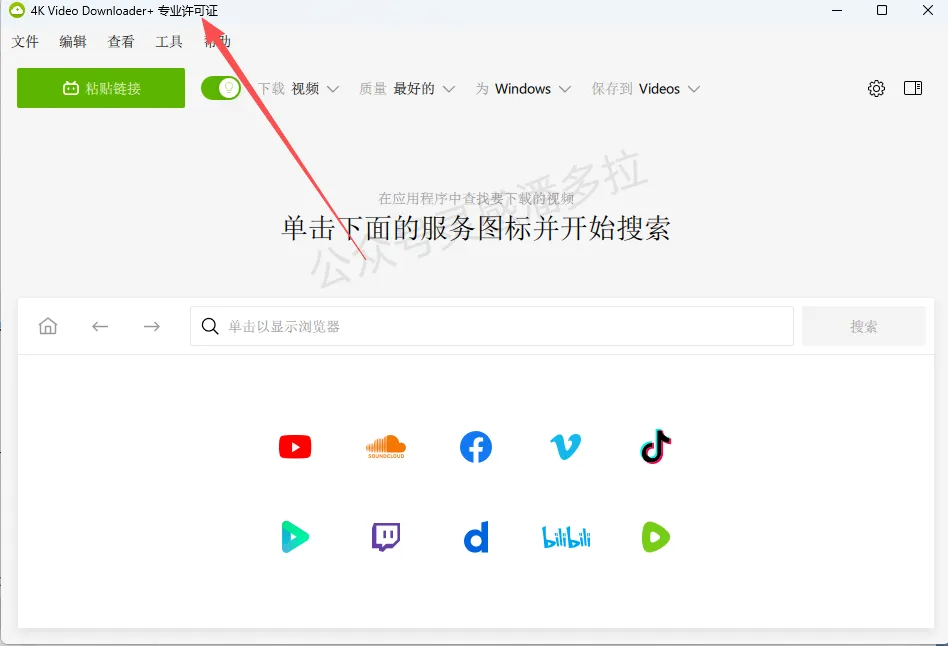
Task: Open the Facebook service icon
Action: 476,447
